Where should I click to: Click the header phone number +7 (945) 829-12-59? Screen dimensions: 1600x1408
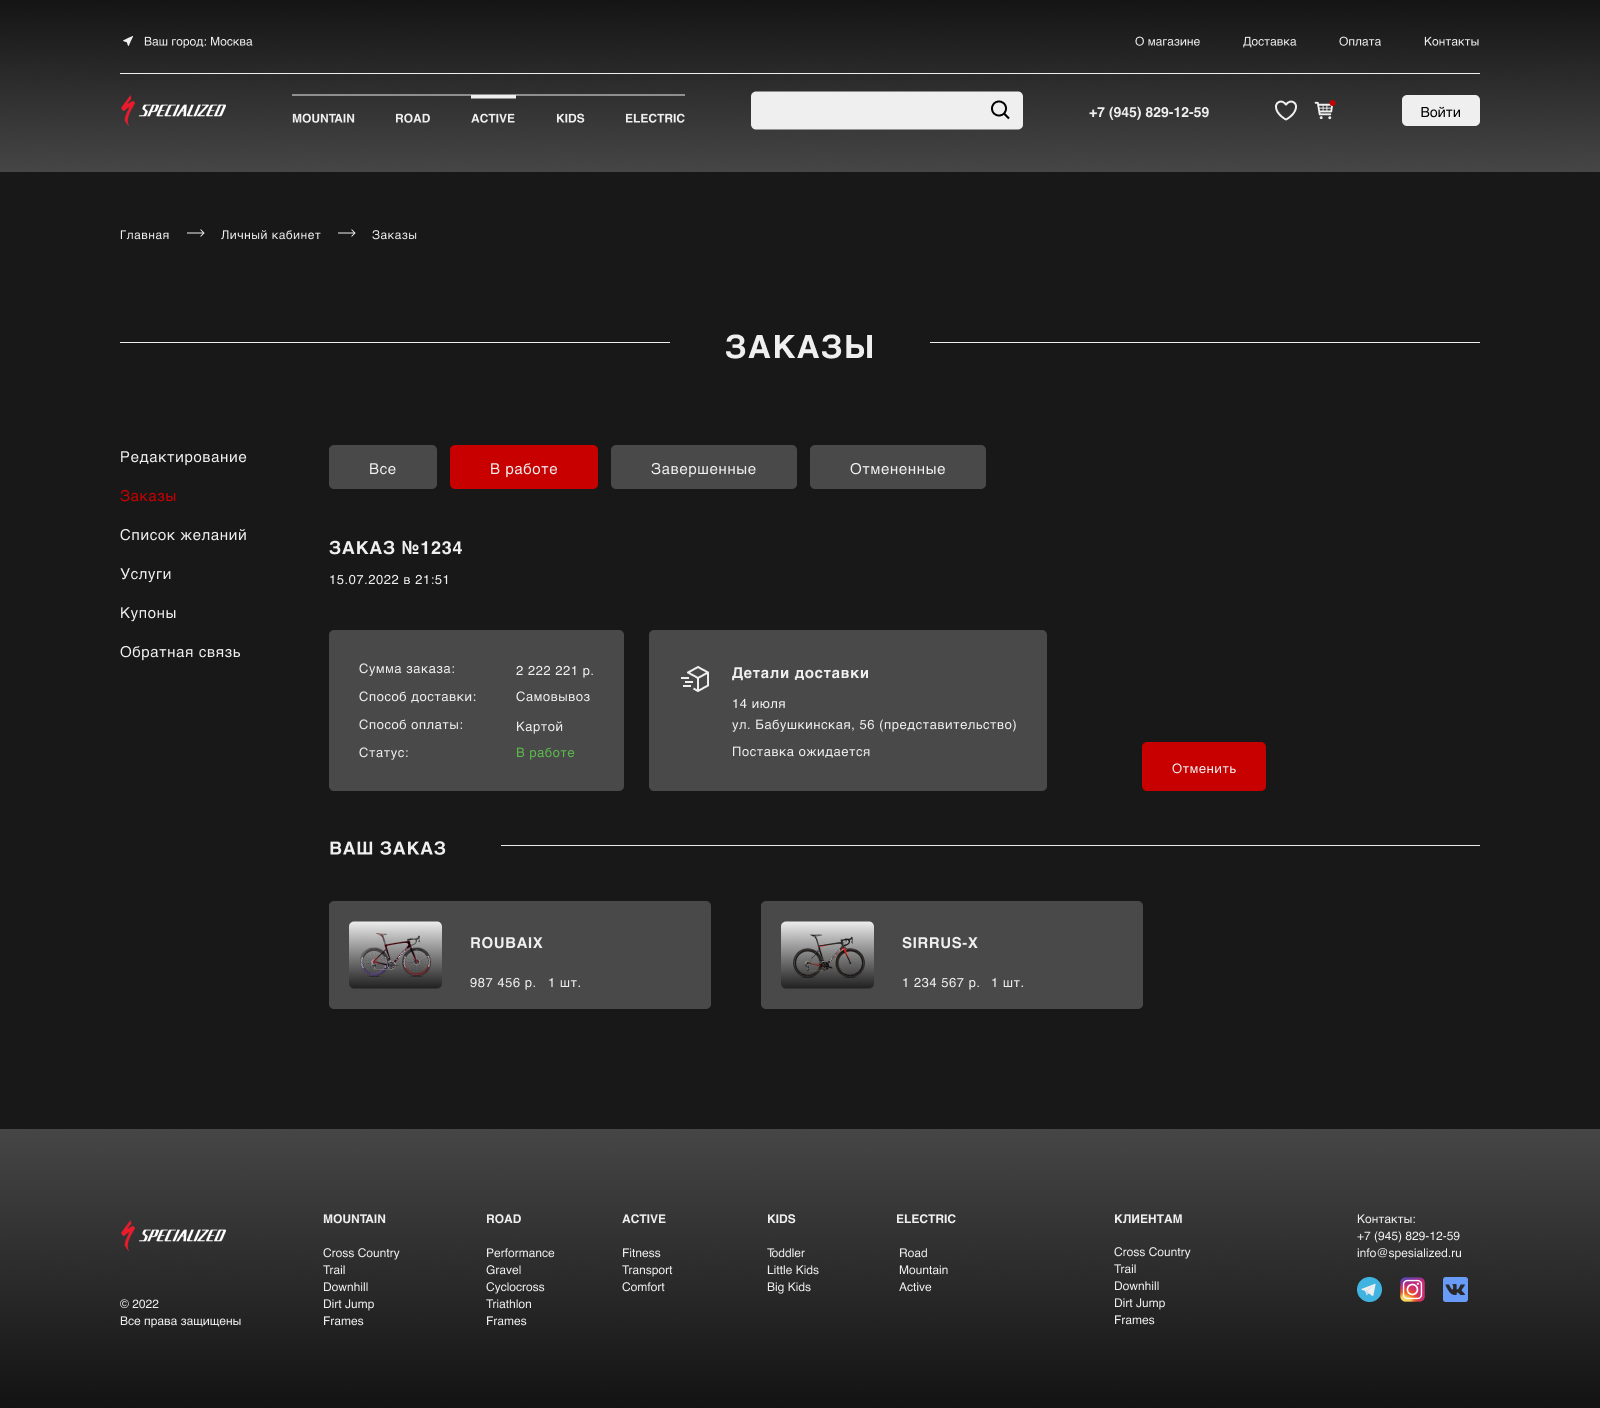1149,112
